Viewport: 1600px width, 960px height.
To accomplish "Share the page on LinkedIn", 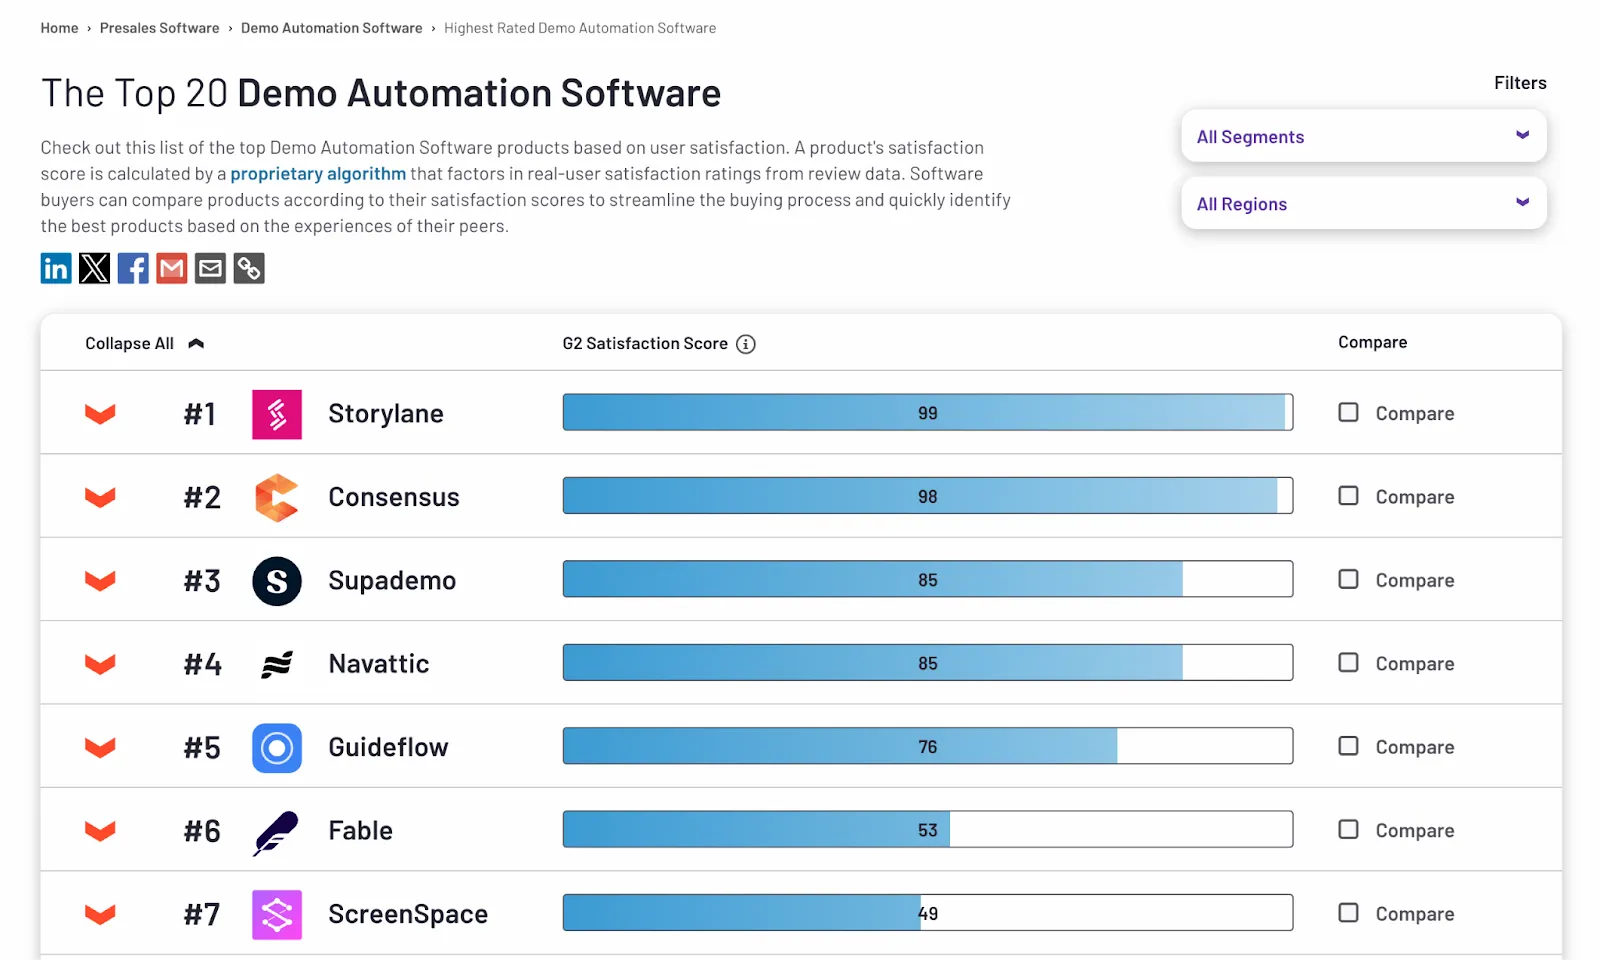I will (56, 268).
